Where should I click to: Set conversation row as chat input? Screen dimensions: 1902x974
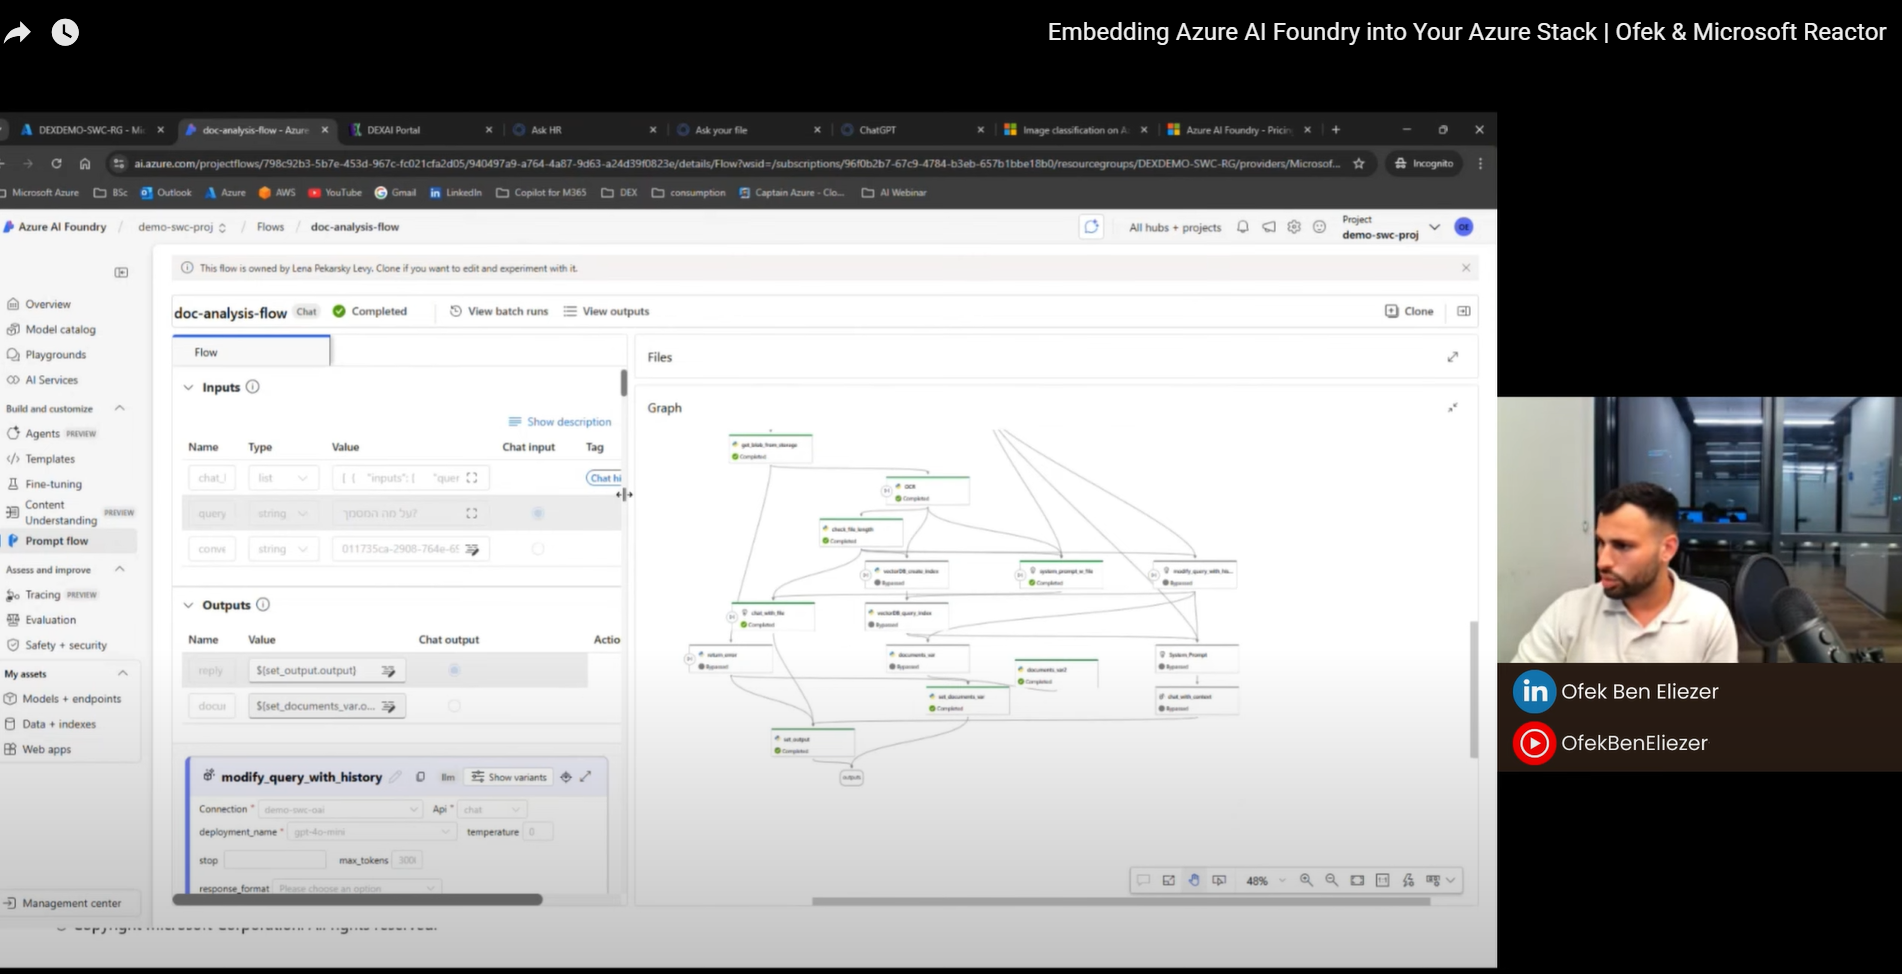(538, 549)
